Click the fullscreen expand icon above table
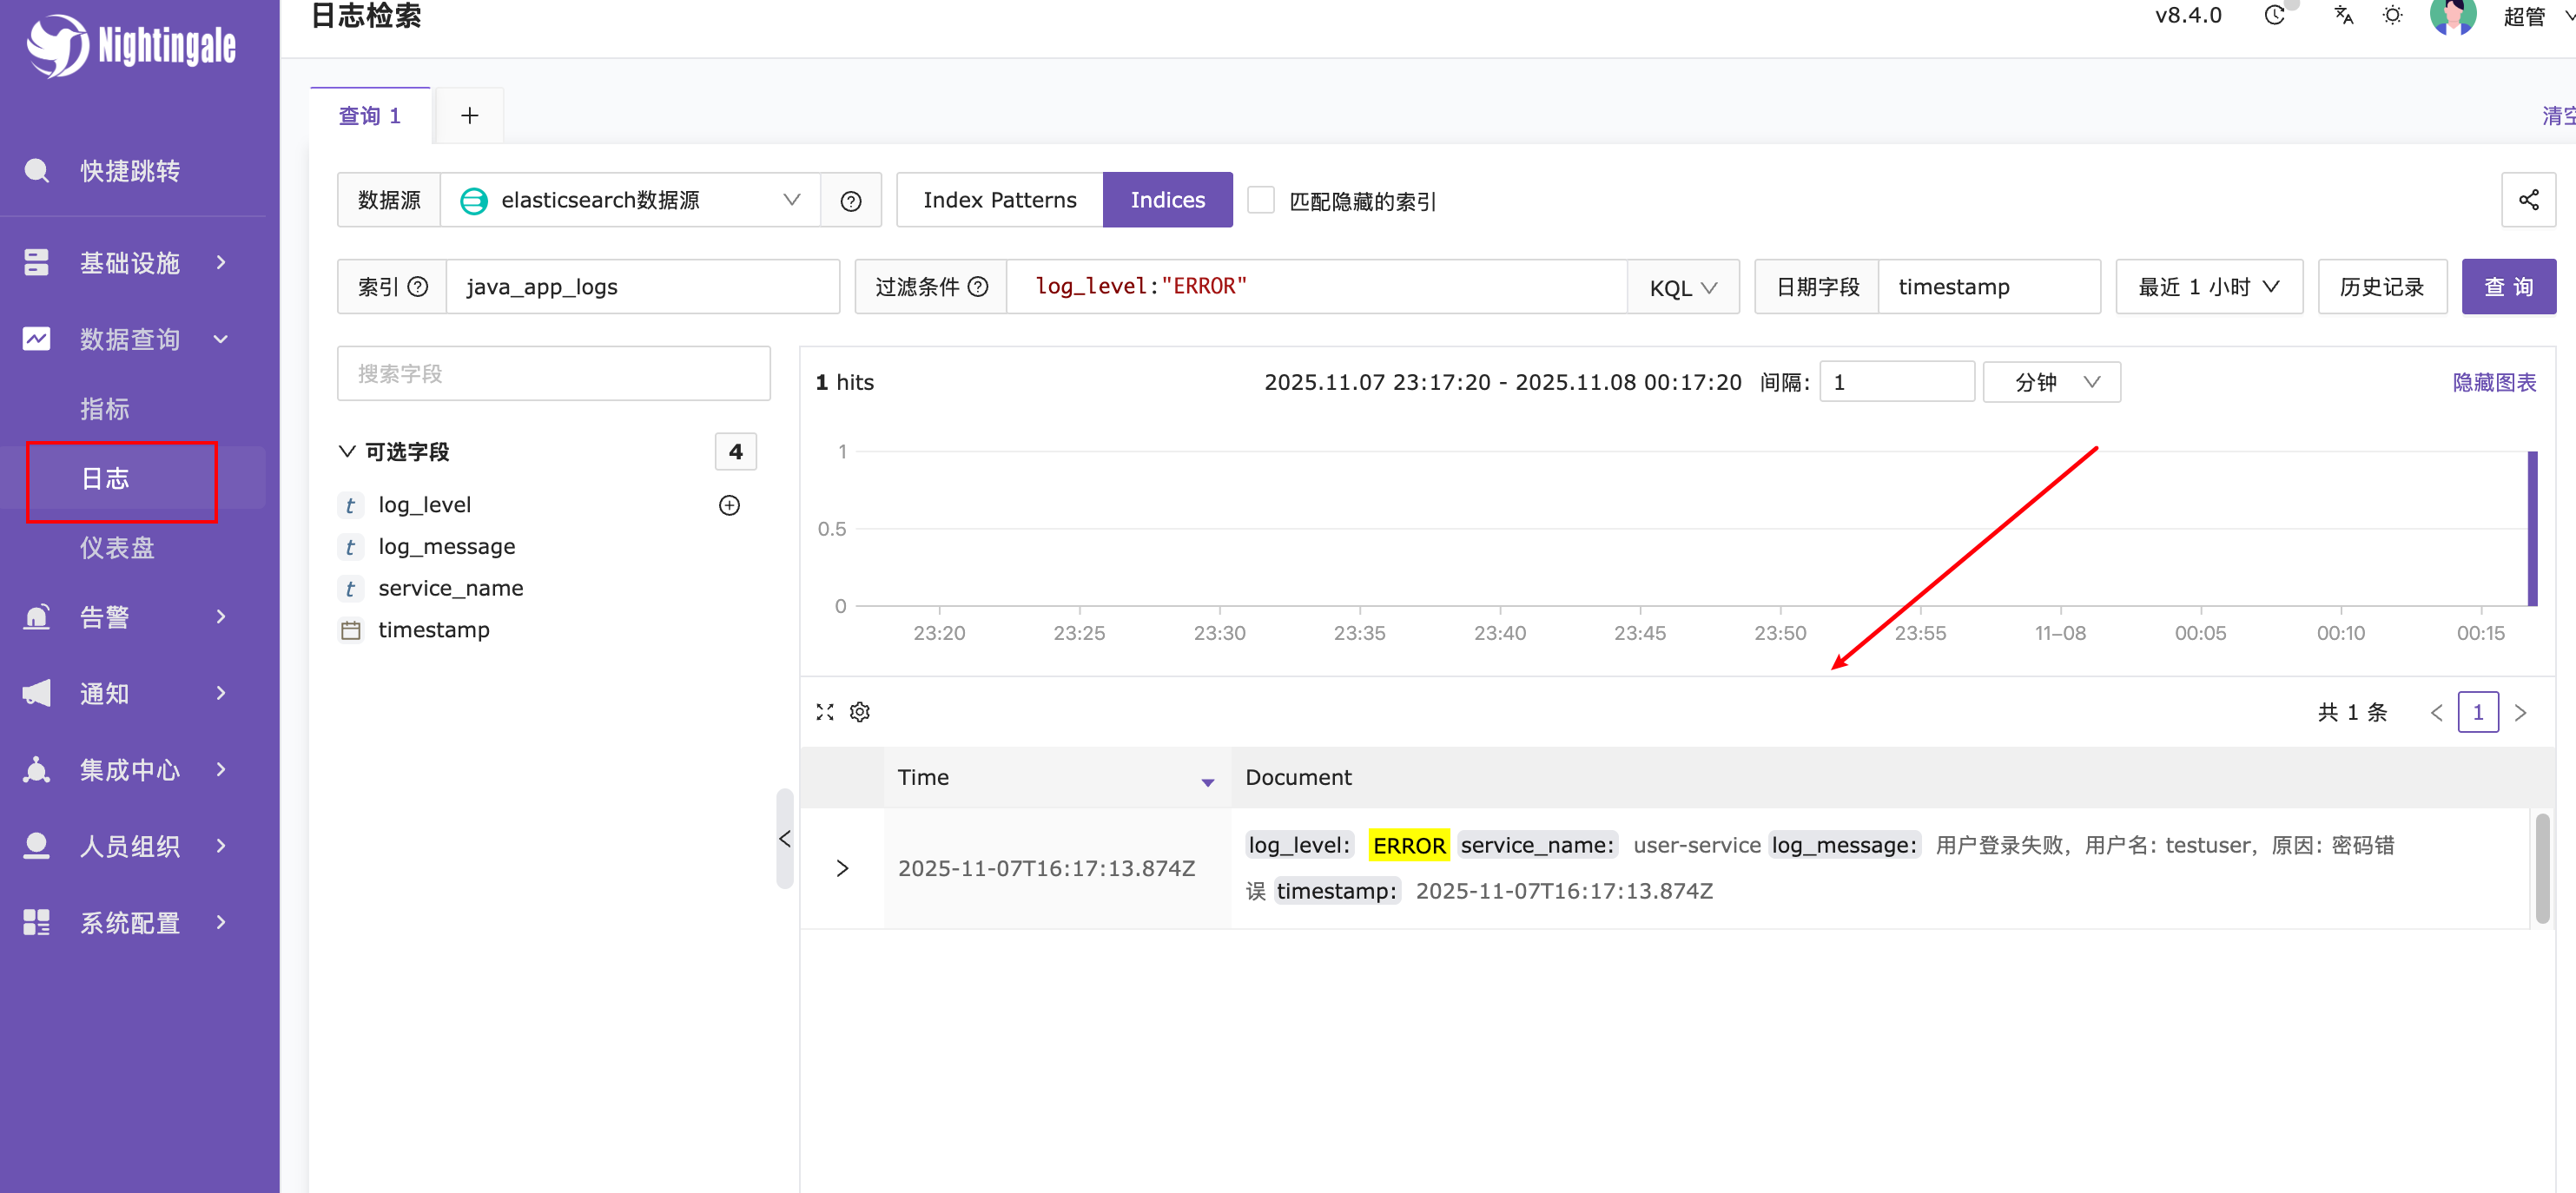Viewport: 2576px width, 1193px height. (824, 712)
